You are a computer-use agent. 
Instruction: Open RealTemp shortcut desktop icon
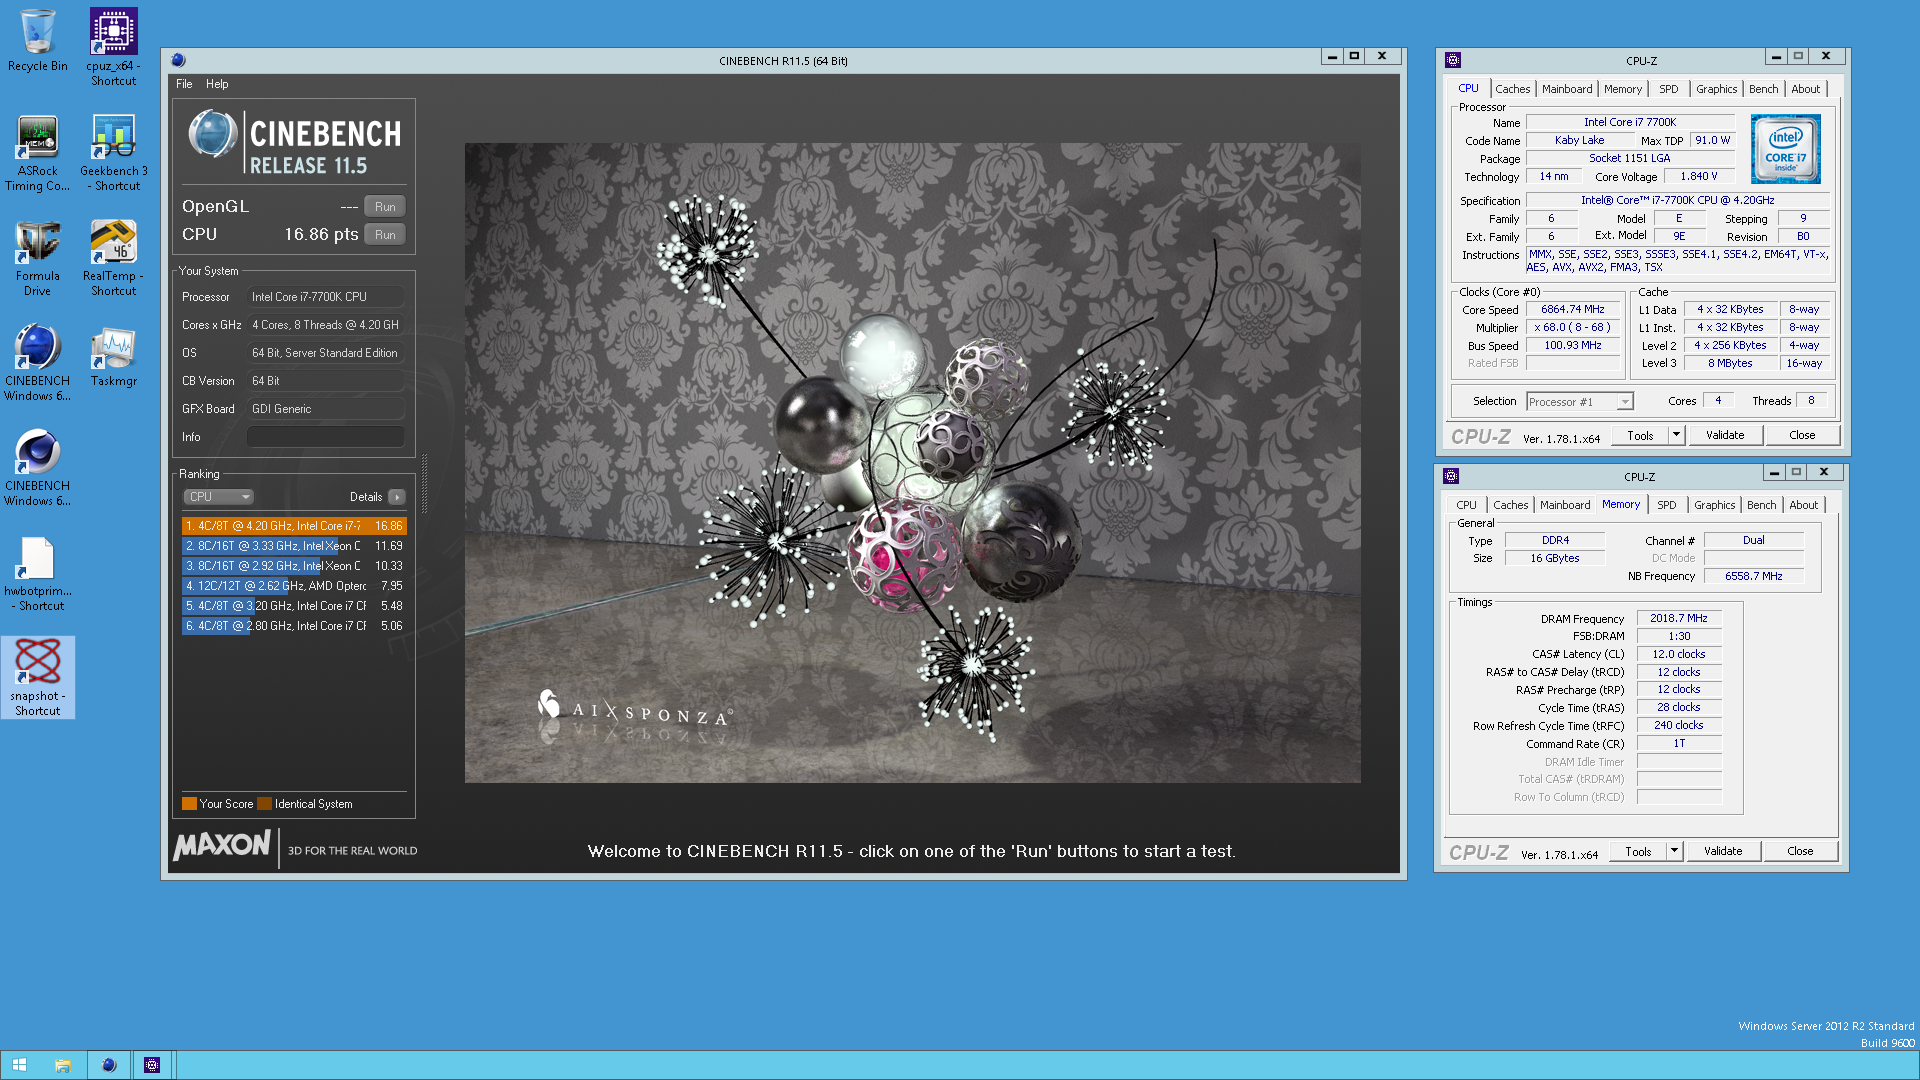pyautogui.click(x=113, y=257)
